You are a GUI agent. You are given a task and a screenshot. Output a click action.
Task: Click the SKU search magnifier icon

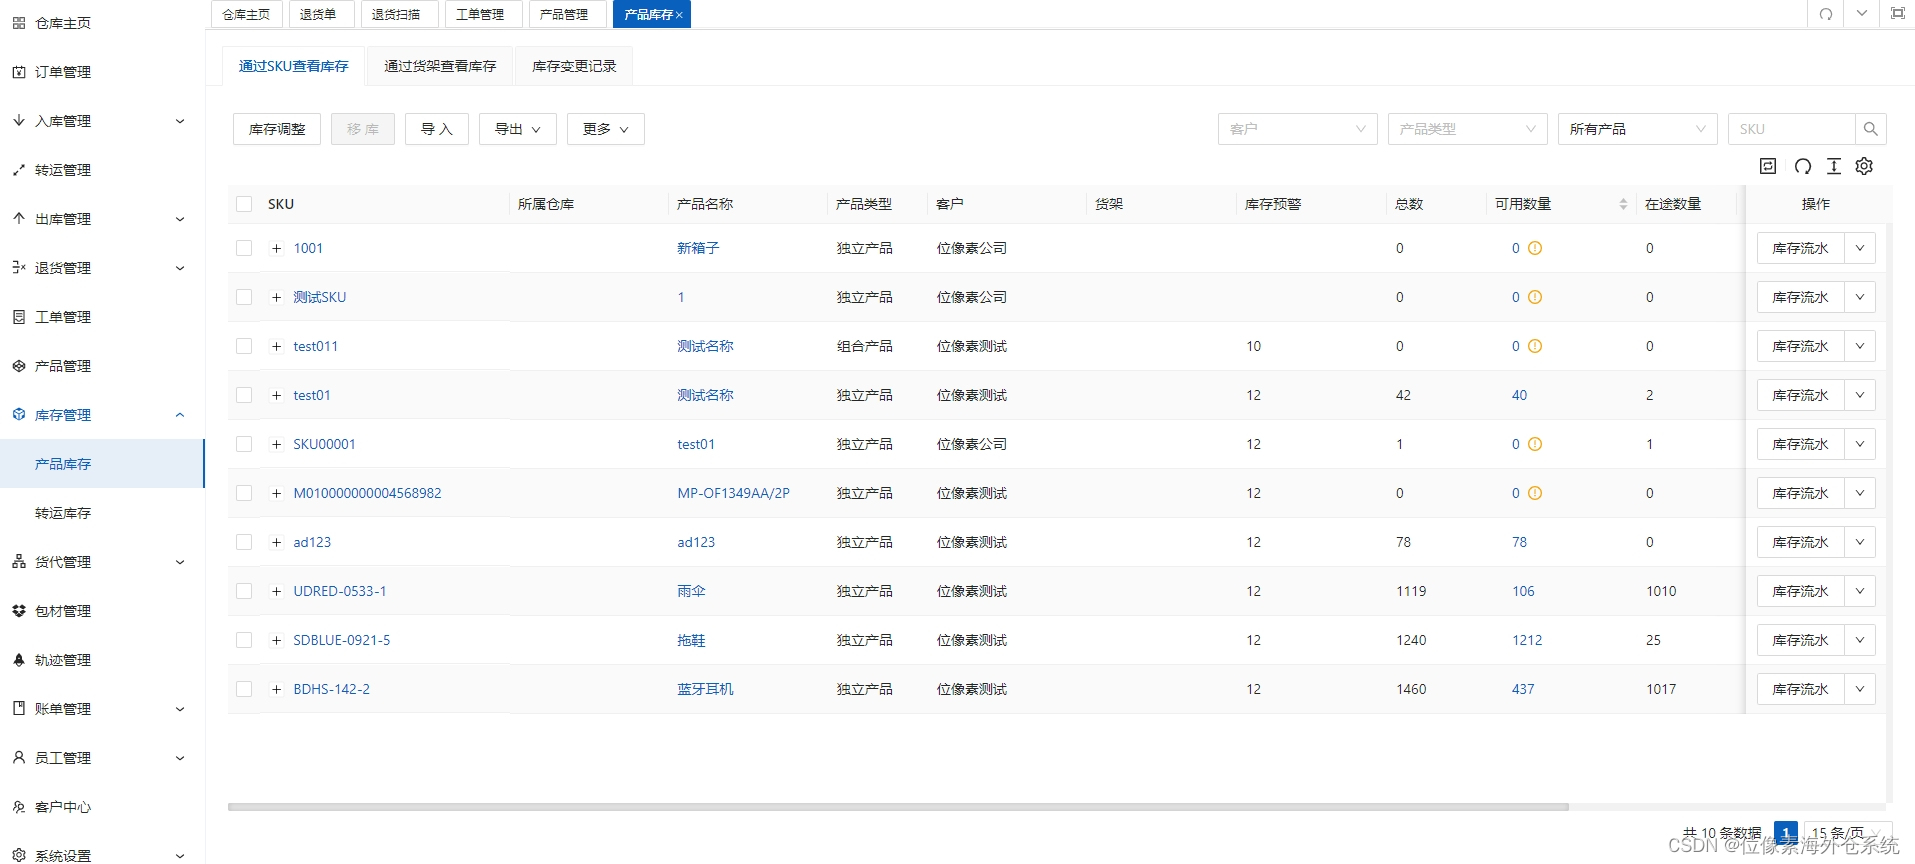pos(1871,129)
